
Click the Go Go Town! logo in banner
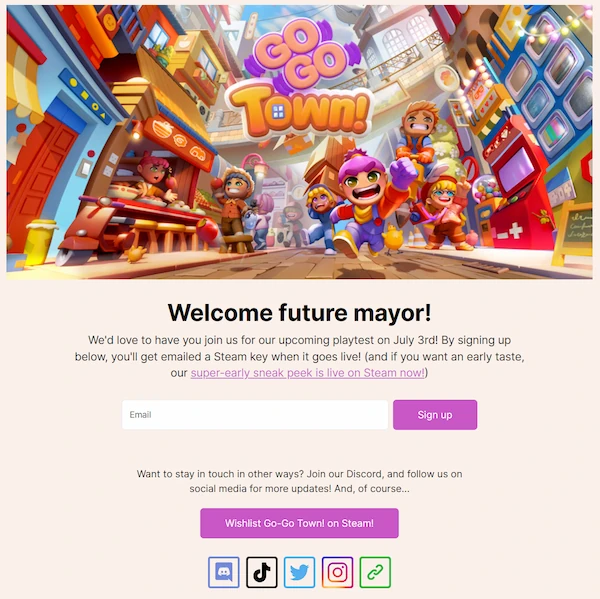click(x=300, y=78)
